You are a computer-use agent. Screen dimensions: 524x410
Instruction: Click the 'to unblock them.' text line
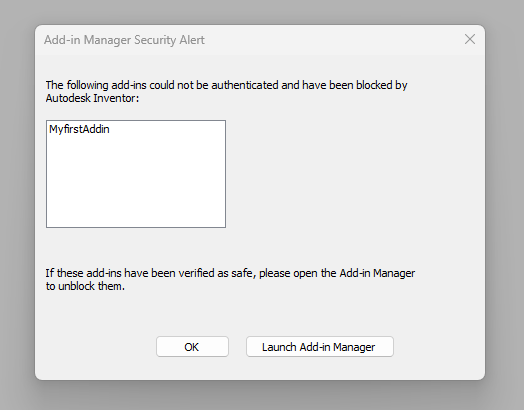[85, 286]
